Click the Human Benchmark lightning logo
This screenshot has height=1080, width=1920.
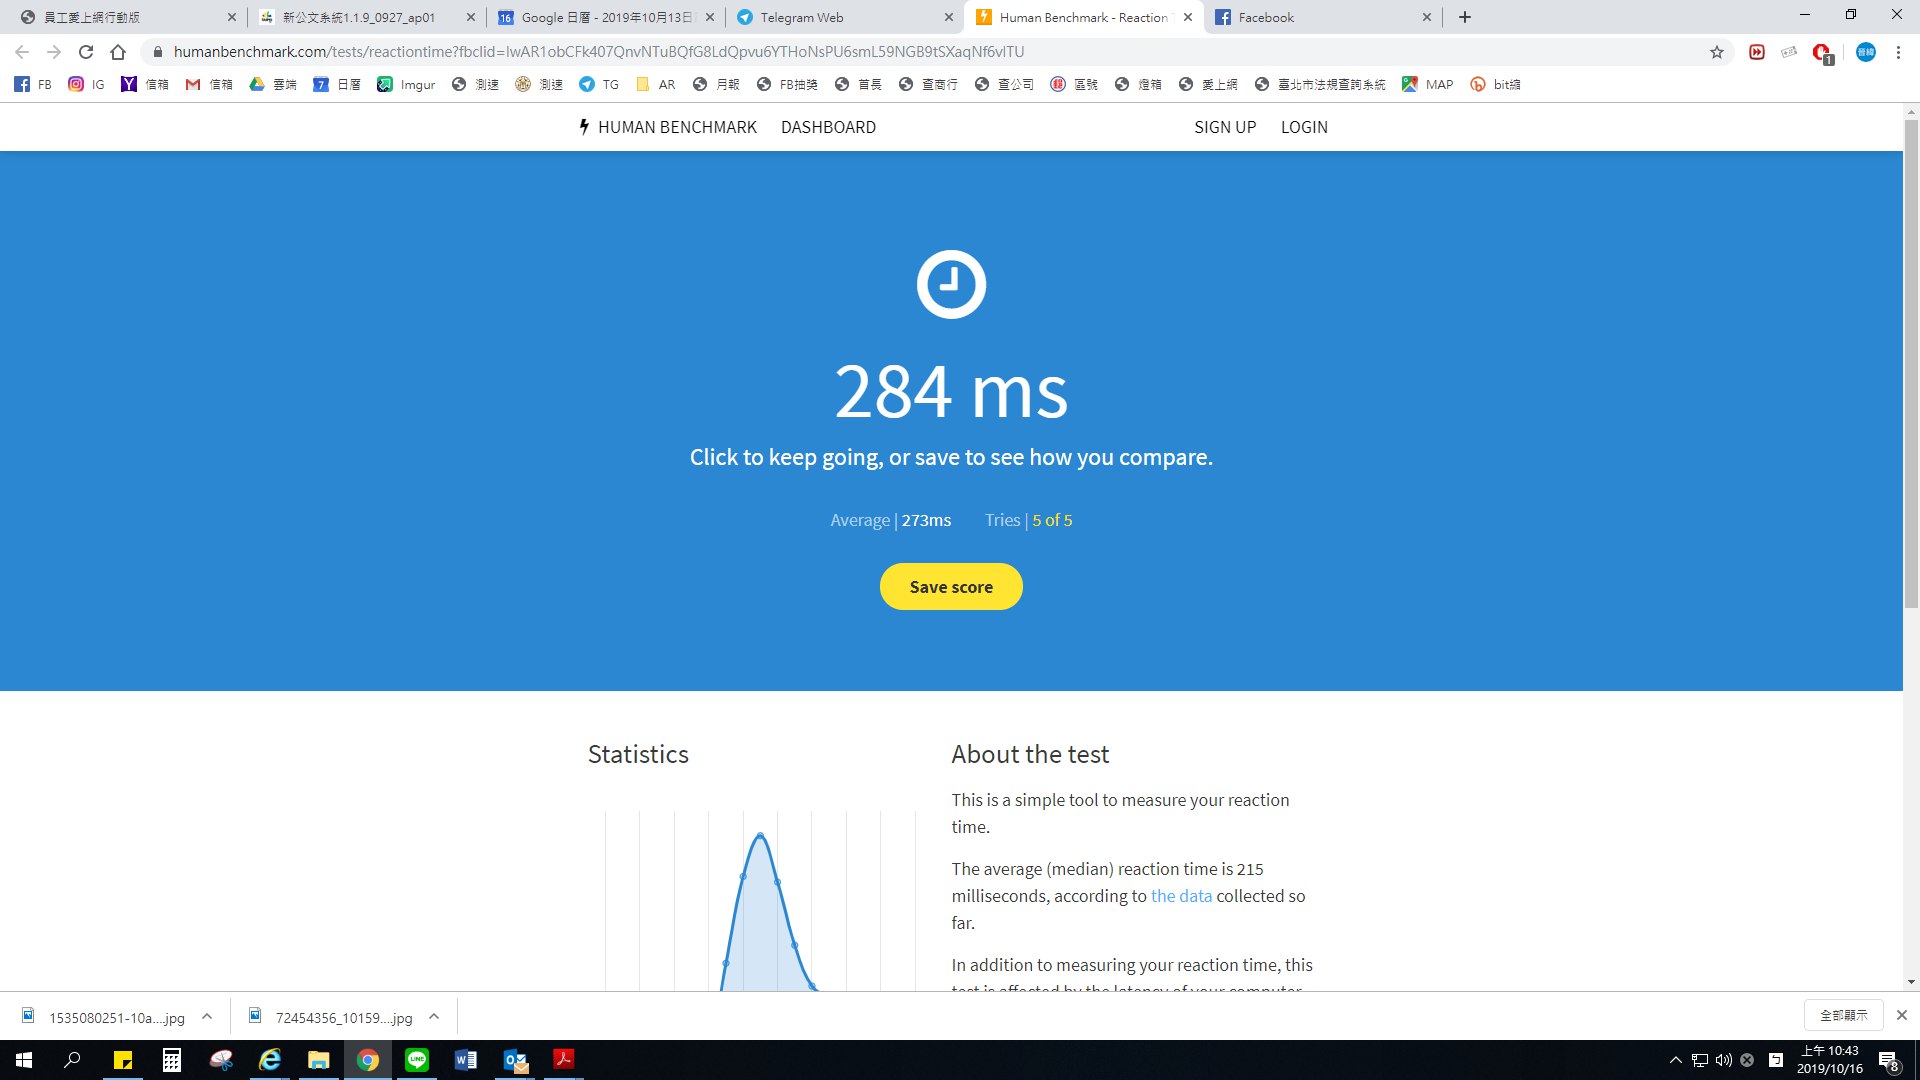click(584, 127)
